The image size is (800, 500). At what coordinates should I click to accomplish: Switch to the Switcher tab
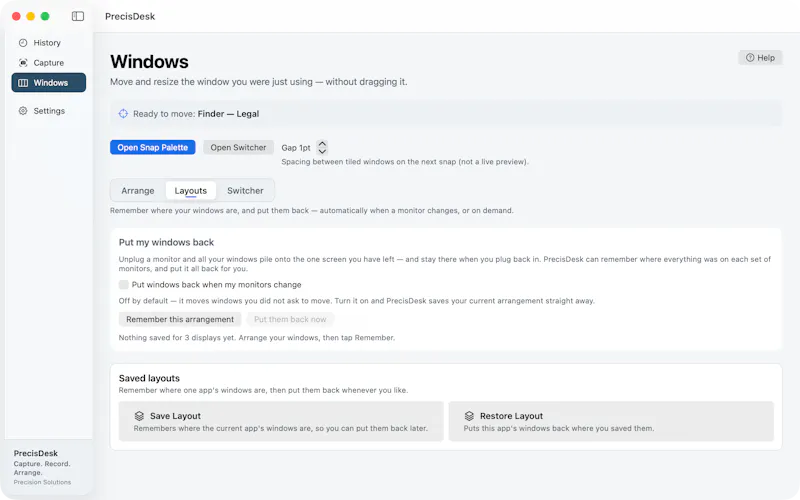click(245, 190)
